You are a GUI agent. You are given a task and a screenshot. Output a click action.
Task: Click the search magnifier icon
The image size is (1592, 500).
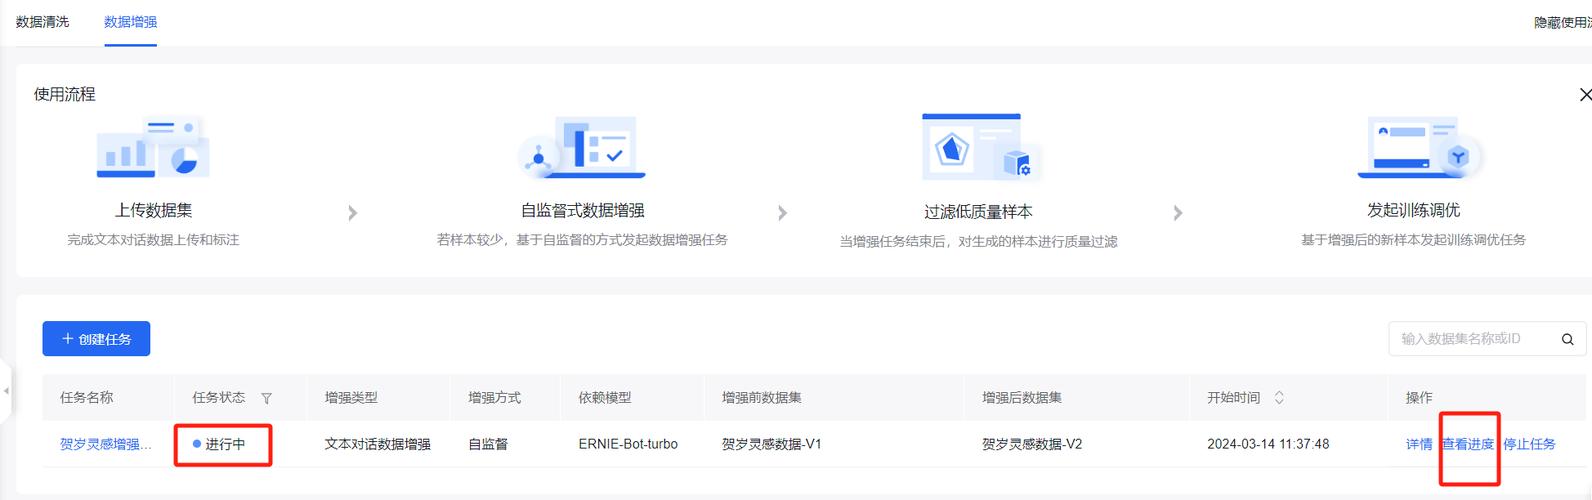[1567, 340]
